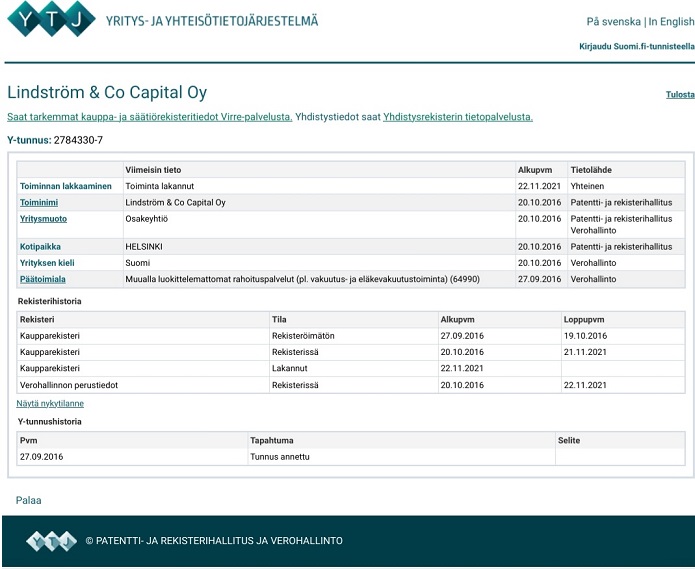Open the Yritysmuoto history link
The image size is (695, 569).
[x=43, y=219]
